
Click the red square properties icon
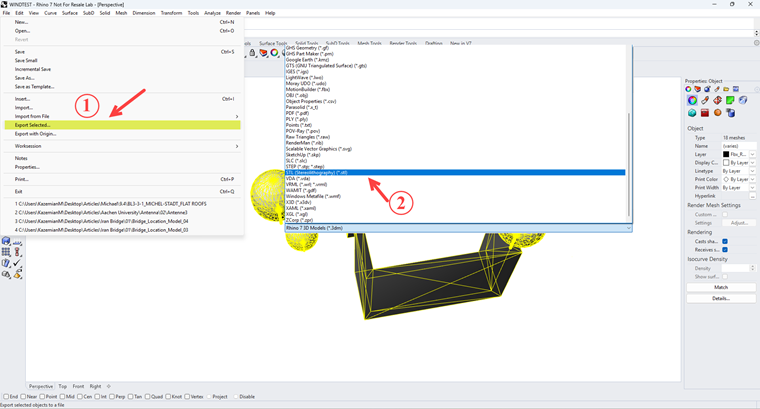[x=705, y=113]
